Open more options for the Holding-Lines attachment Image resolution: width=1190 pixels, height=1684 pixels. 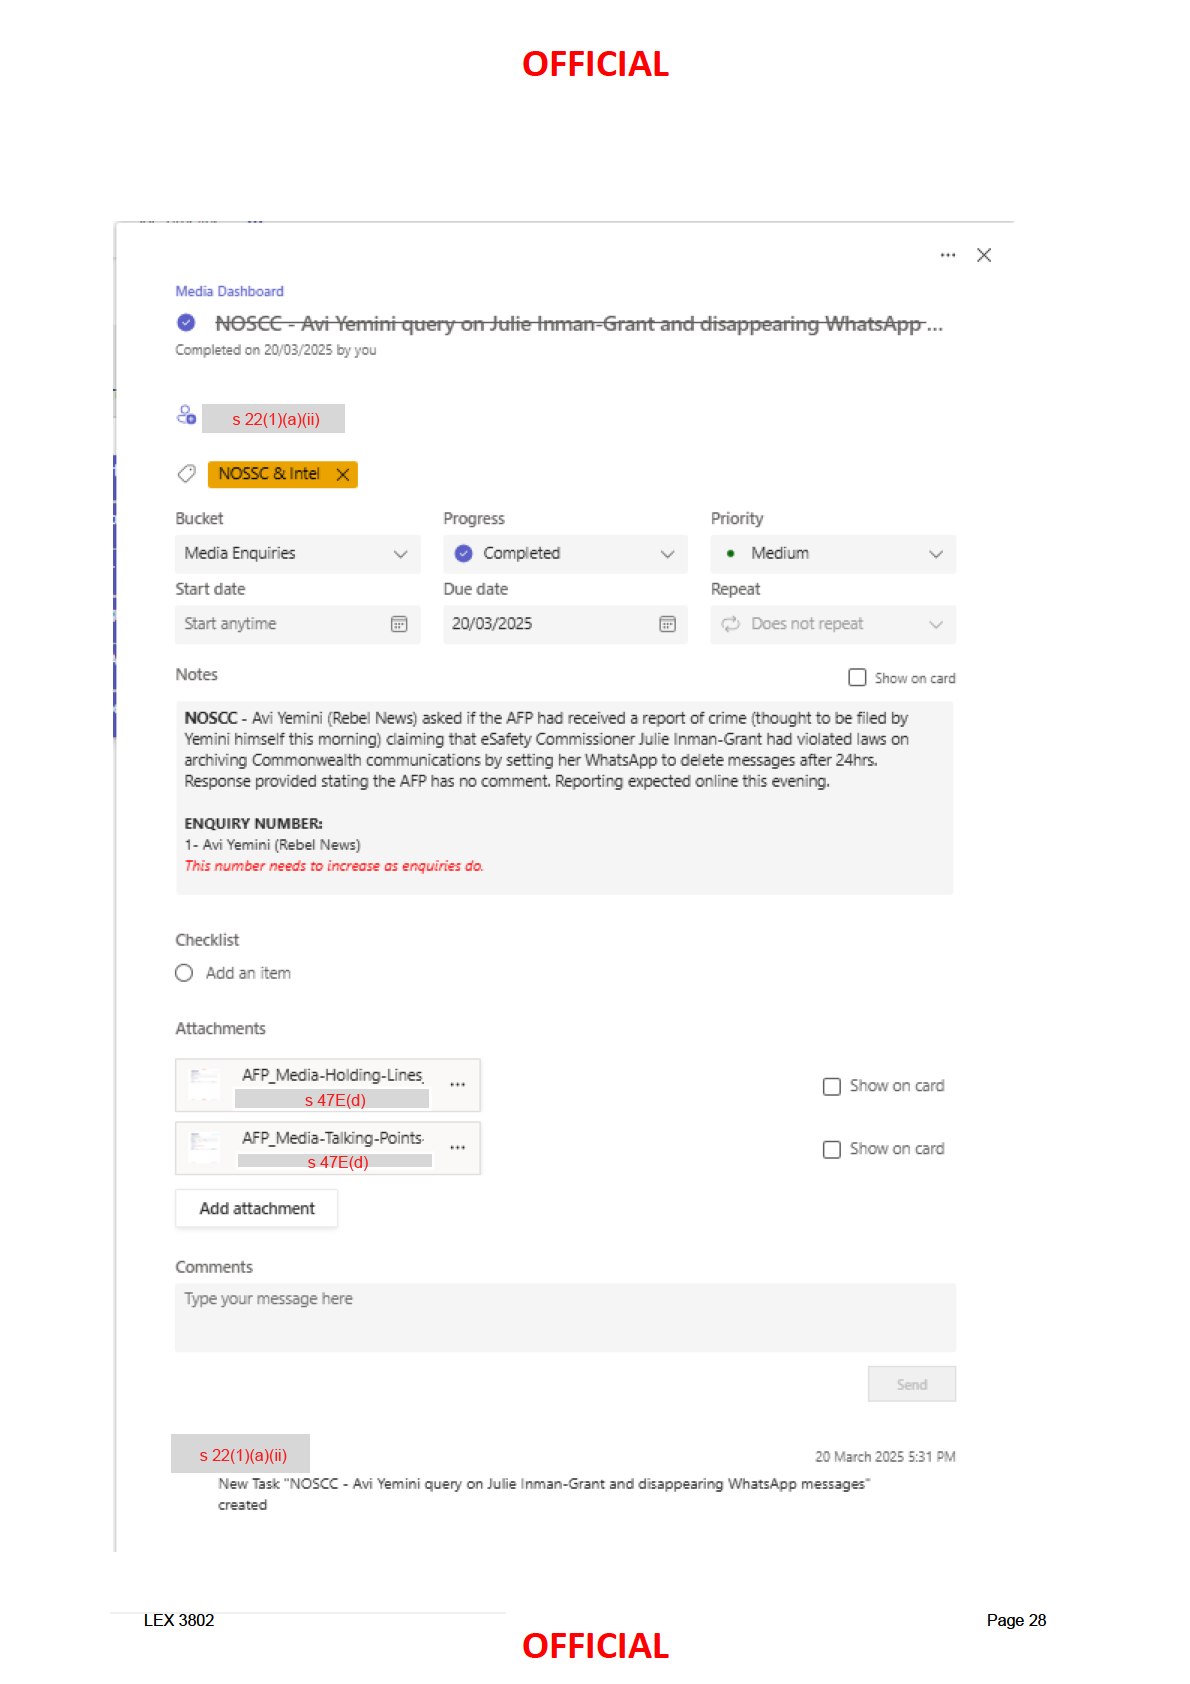click(458, 1085)
